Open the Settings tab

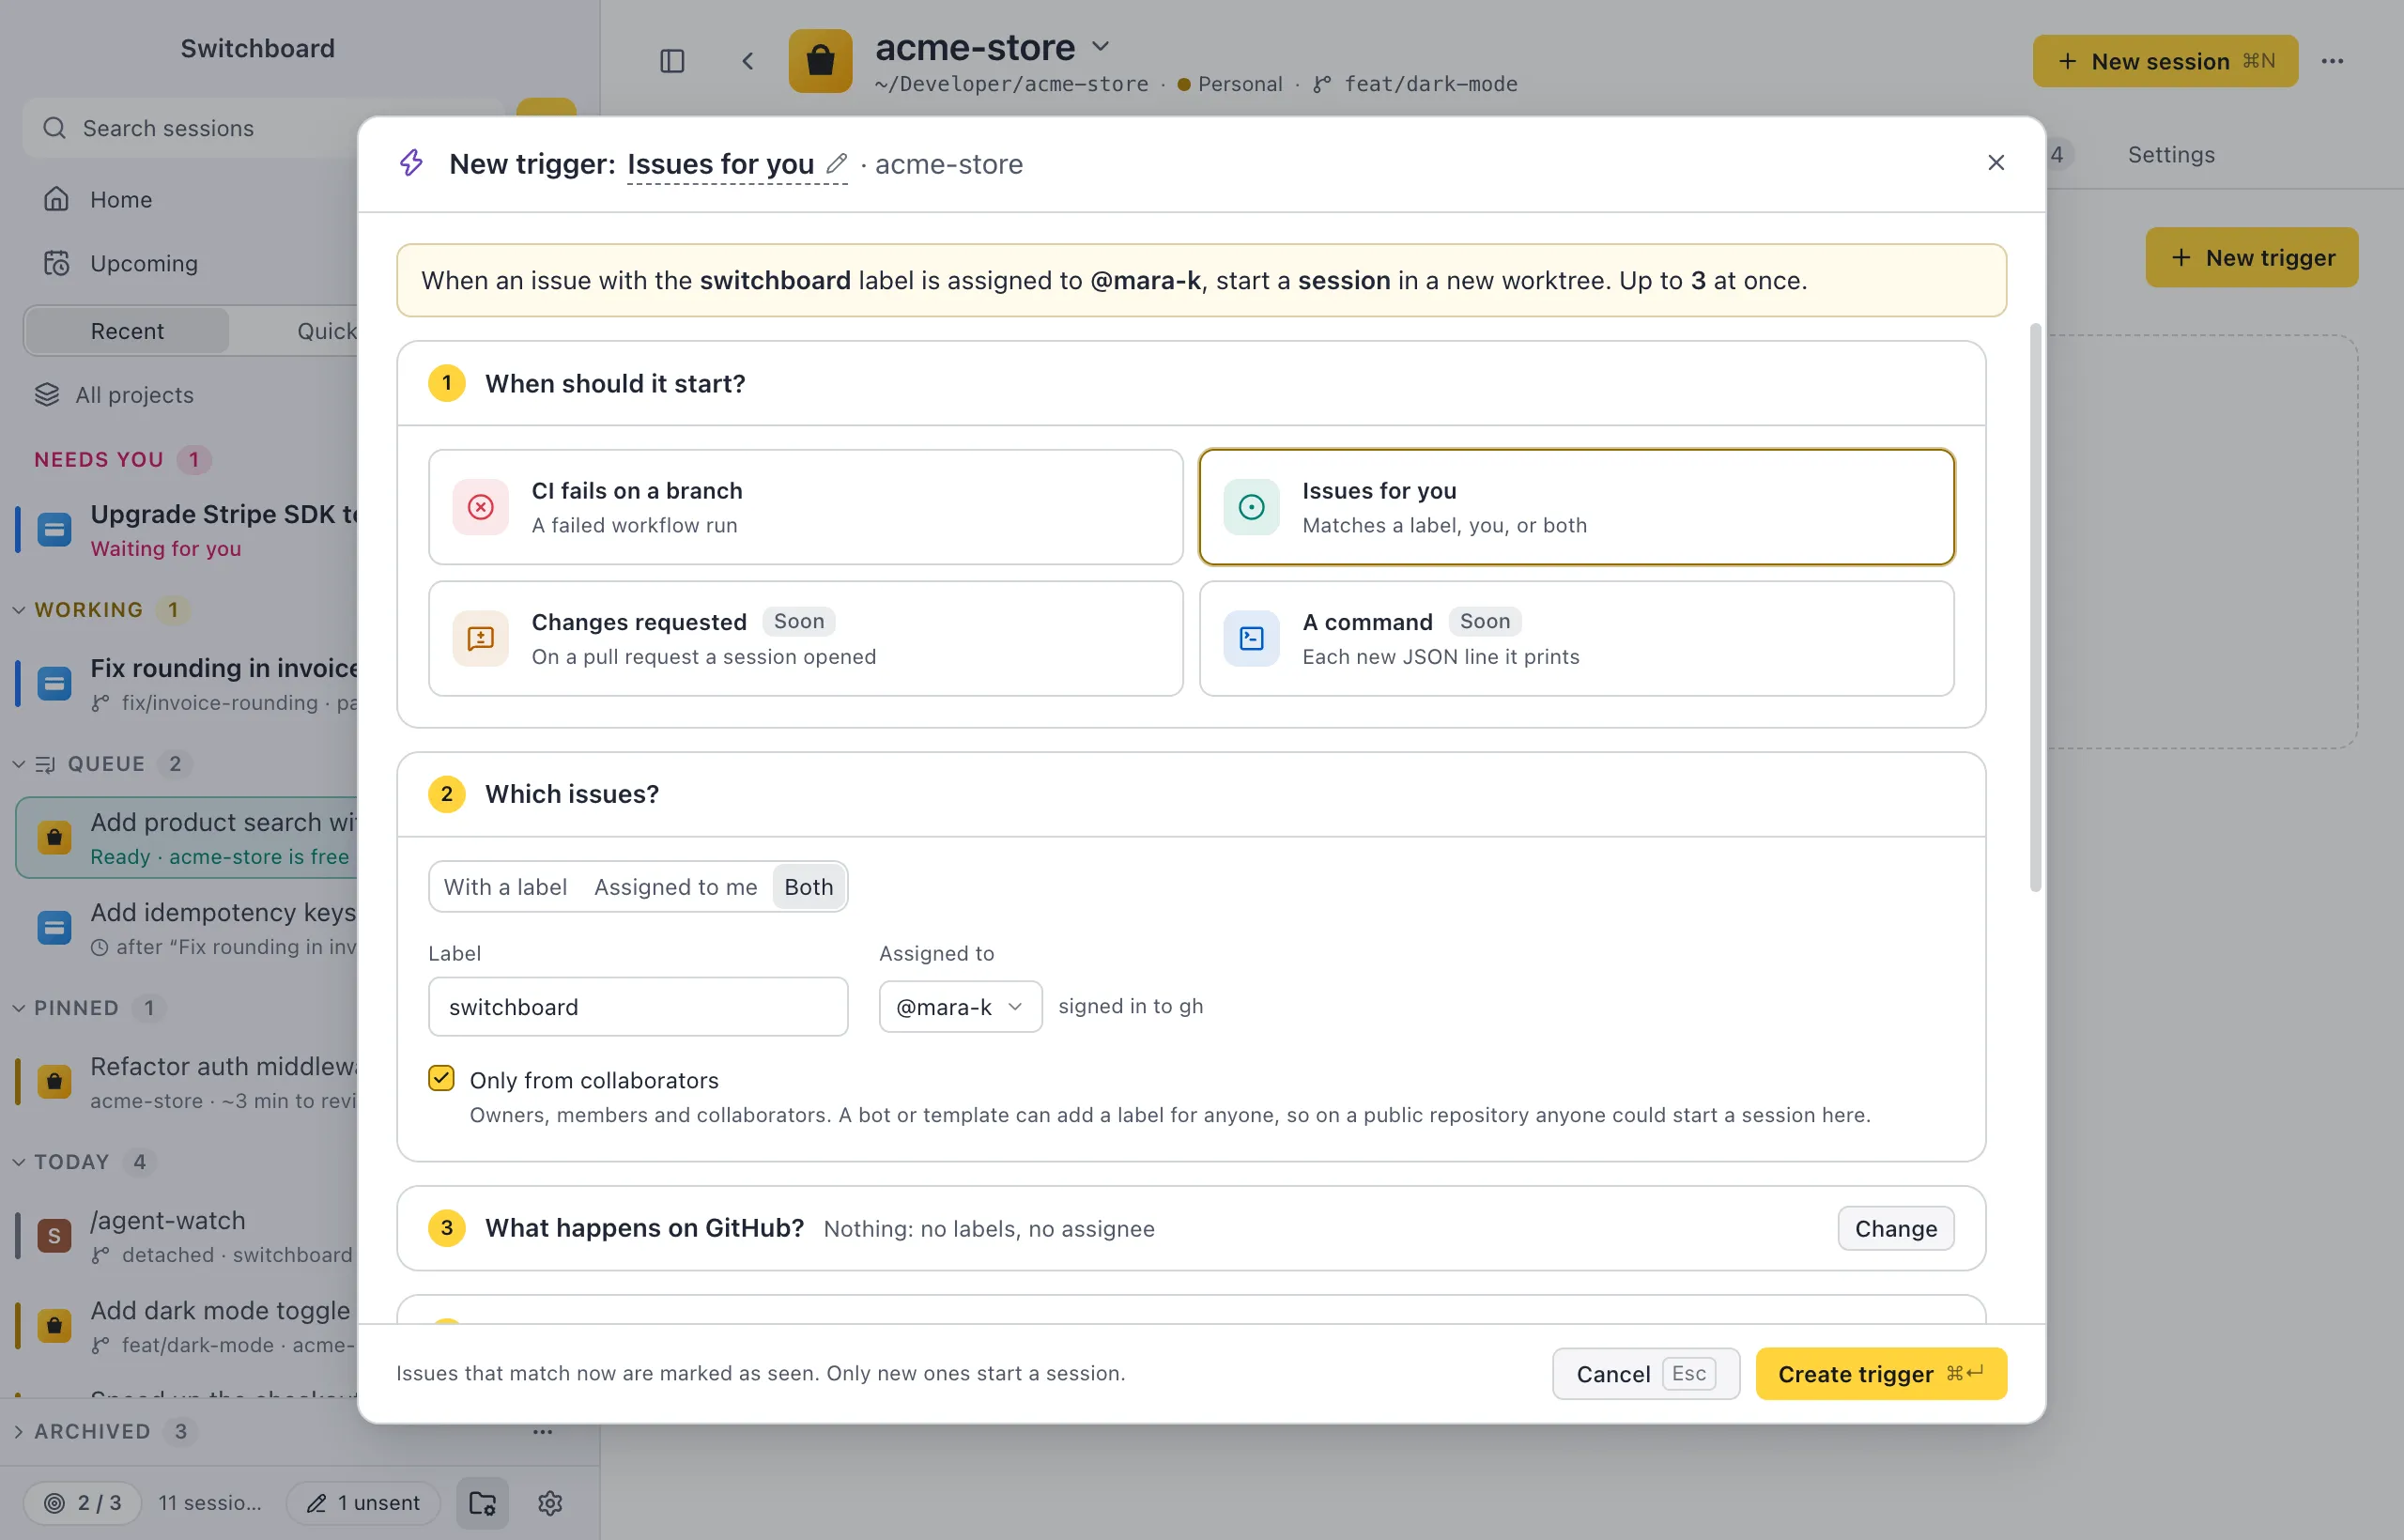coord(2170,154)
